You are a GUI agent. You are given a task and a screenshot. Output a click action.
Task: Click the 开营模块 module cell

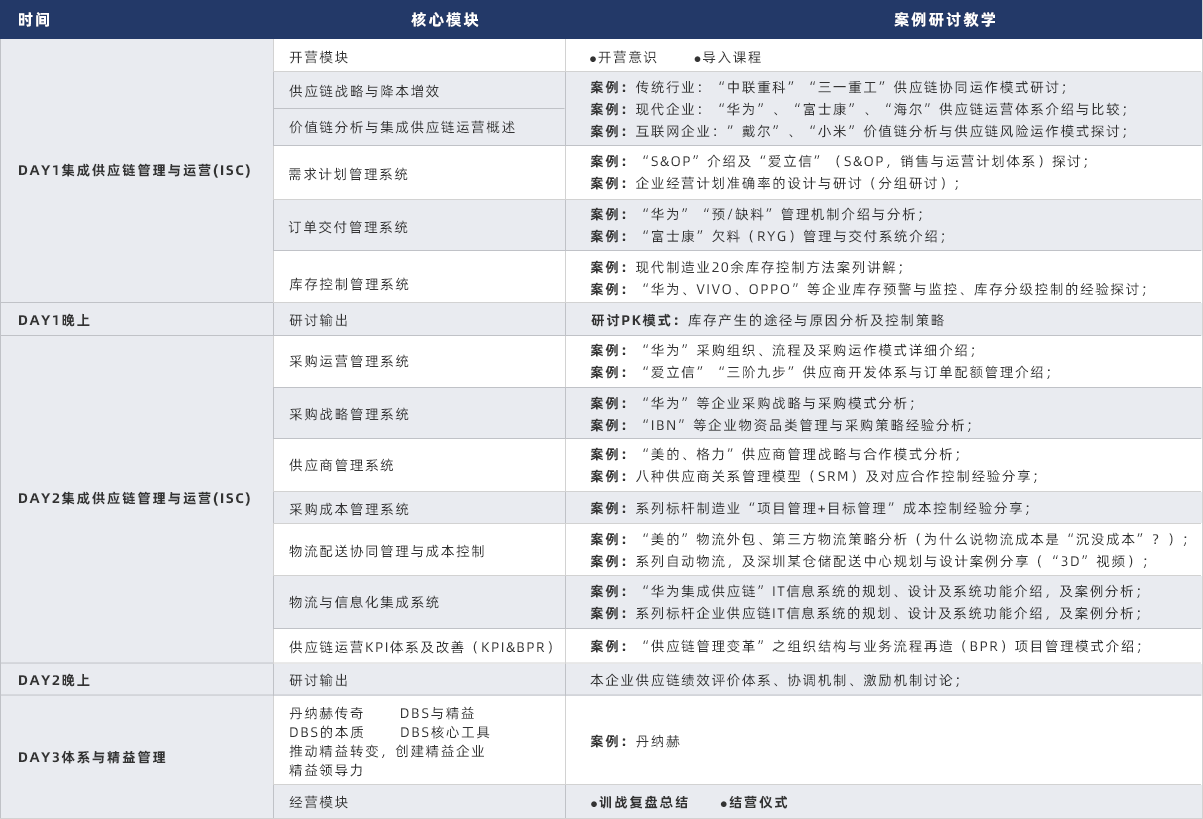[x=419, y=57]
